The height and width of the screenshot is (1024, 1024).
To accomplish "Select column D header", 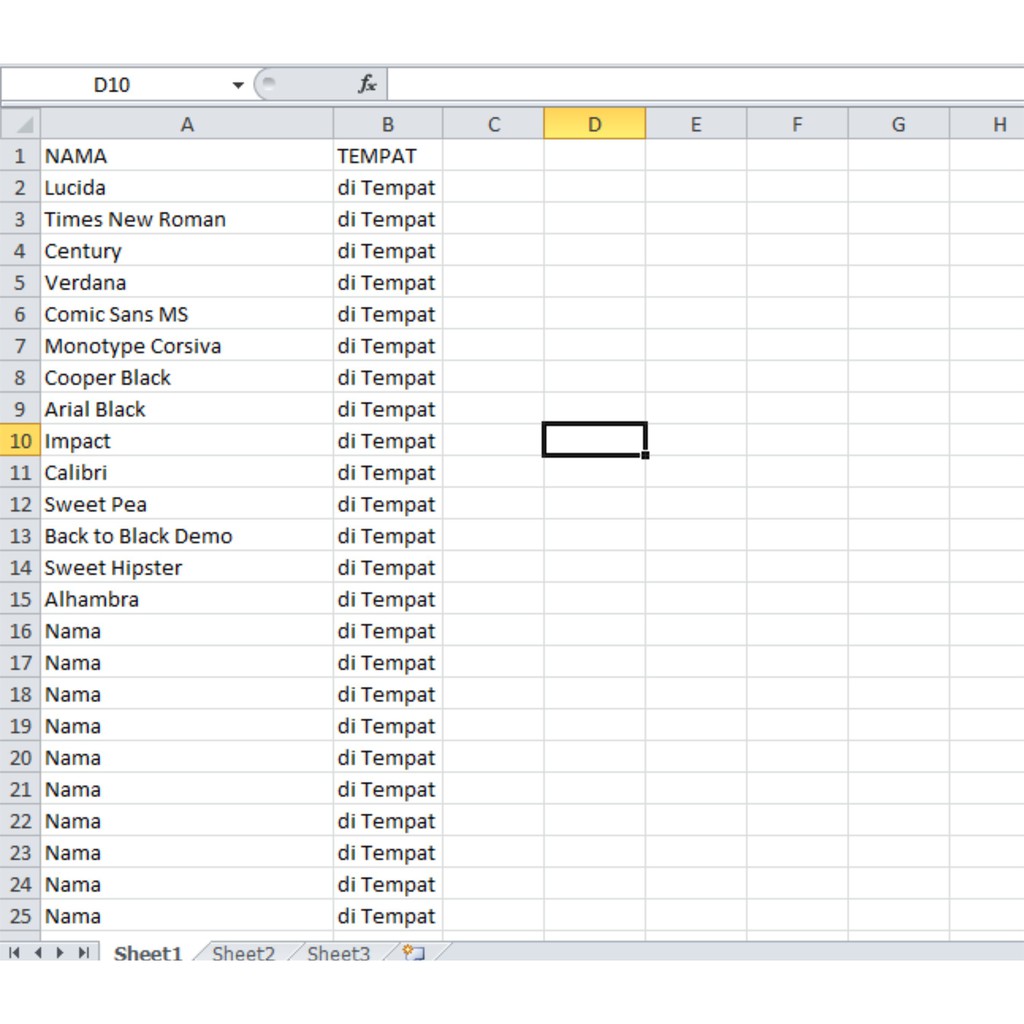I will [x=594, y=125].
